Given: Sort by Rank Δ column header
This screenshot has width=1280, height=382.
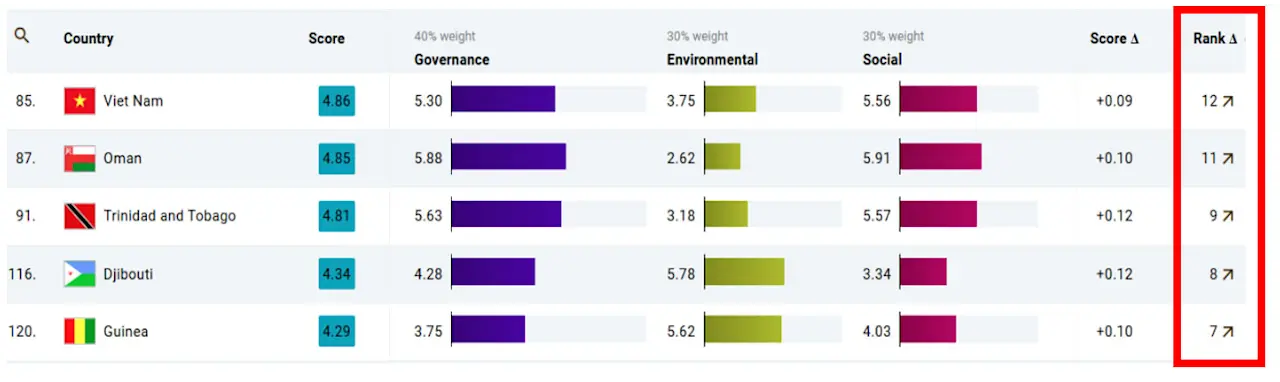Looking at the screenshot, I should 1215,38.
